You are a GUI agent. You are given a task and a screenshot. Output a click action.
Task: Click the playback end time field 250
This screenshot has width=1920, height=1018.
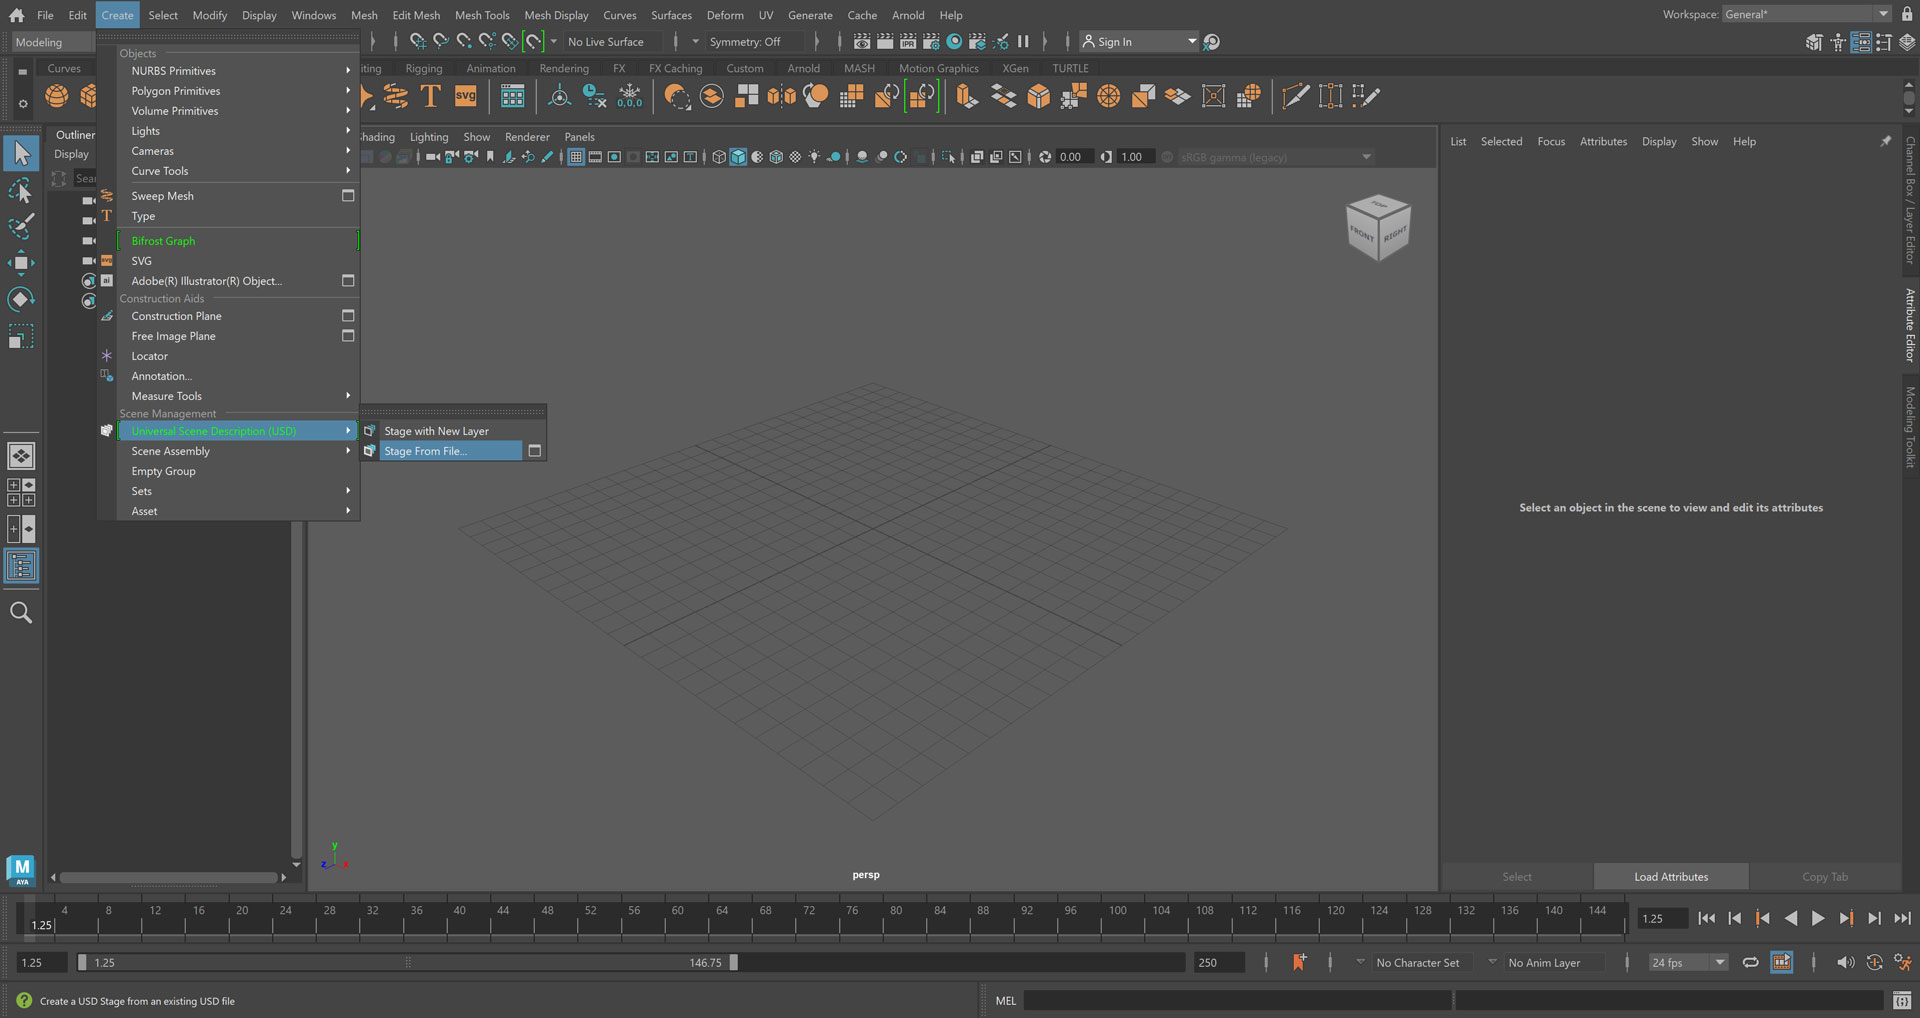[x=1218, y=962]
